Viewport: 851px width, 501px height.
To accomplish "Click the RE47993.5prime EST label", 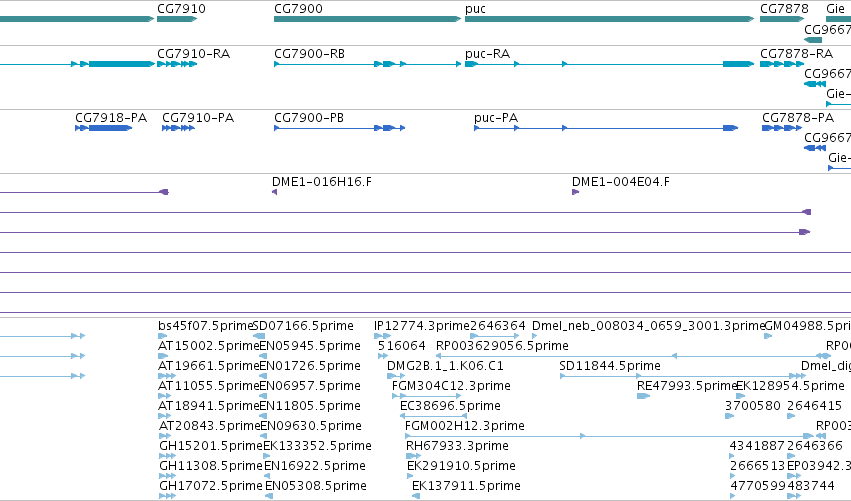I will 687,386.
